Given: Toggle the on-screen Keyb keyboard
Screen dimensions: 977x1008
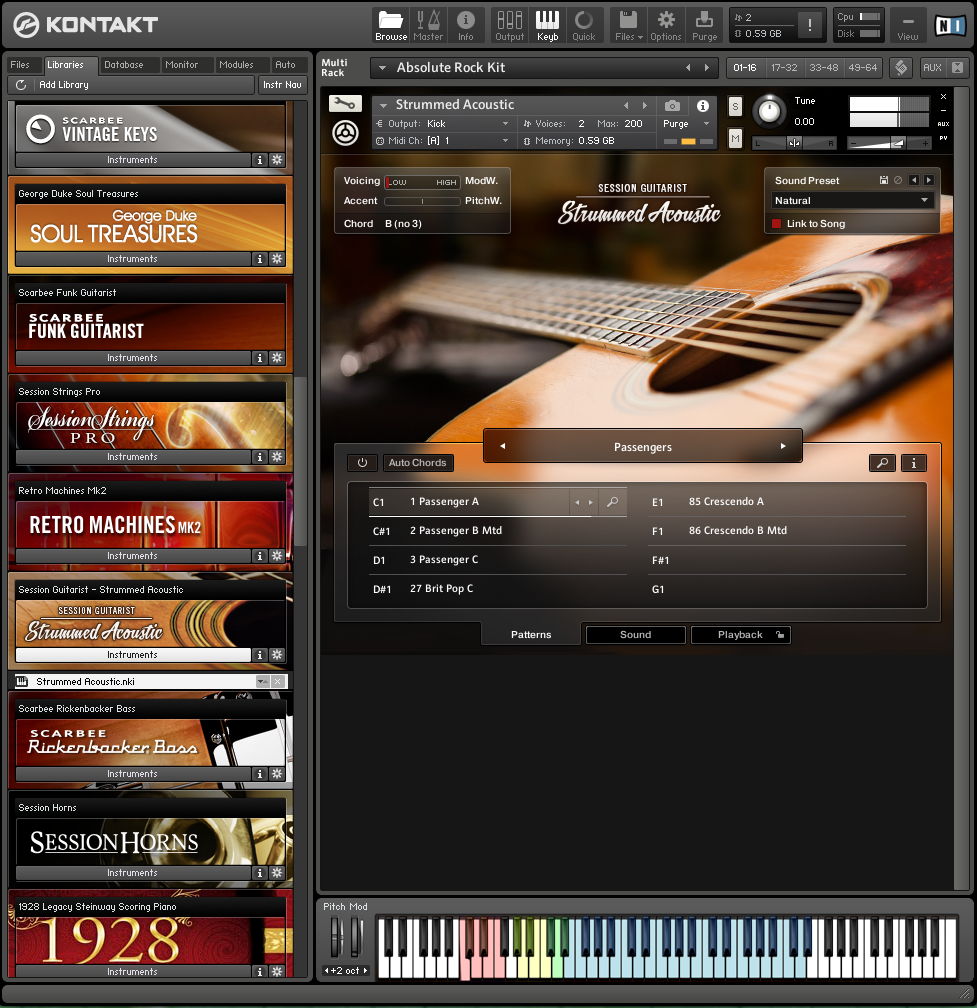Looking at the screenshot, I should (x=547, y=26).
